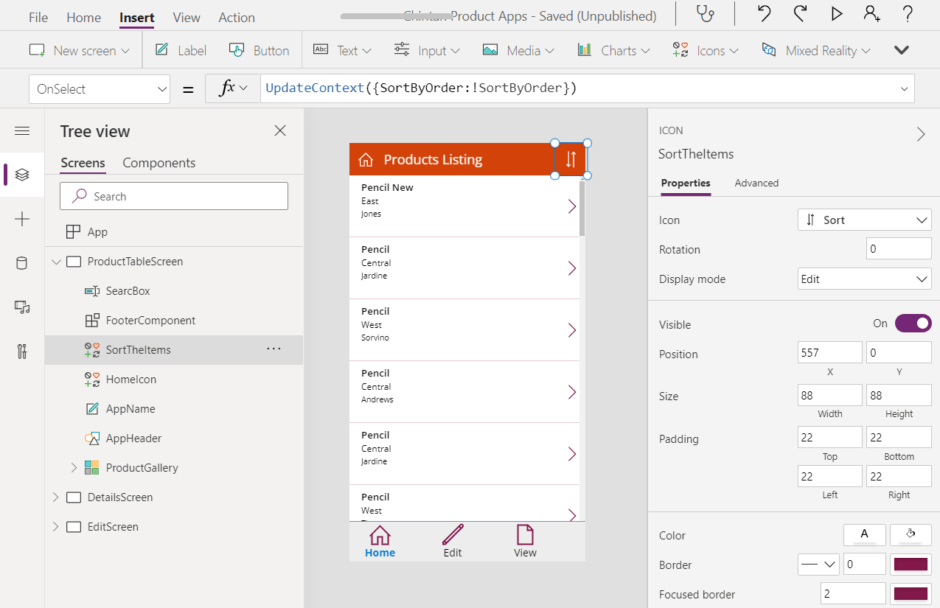Open the Action menu tab
940x608 pixels.
coord(236,17)
